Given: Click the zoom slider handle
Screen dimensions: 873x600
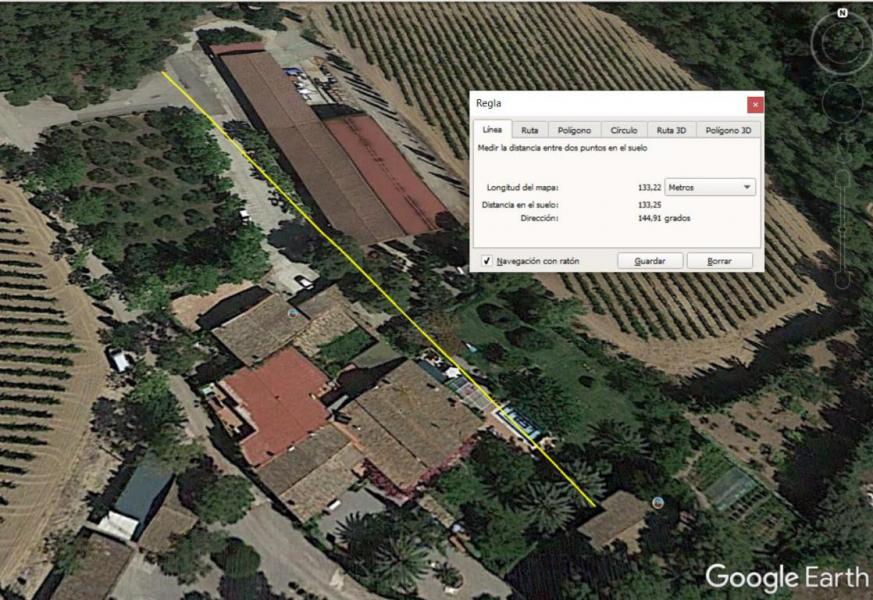Looking at the screenshot, I should 843,229.
